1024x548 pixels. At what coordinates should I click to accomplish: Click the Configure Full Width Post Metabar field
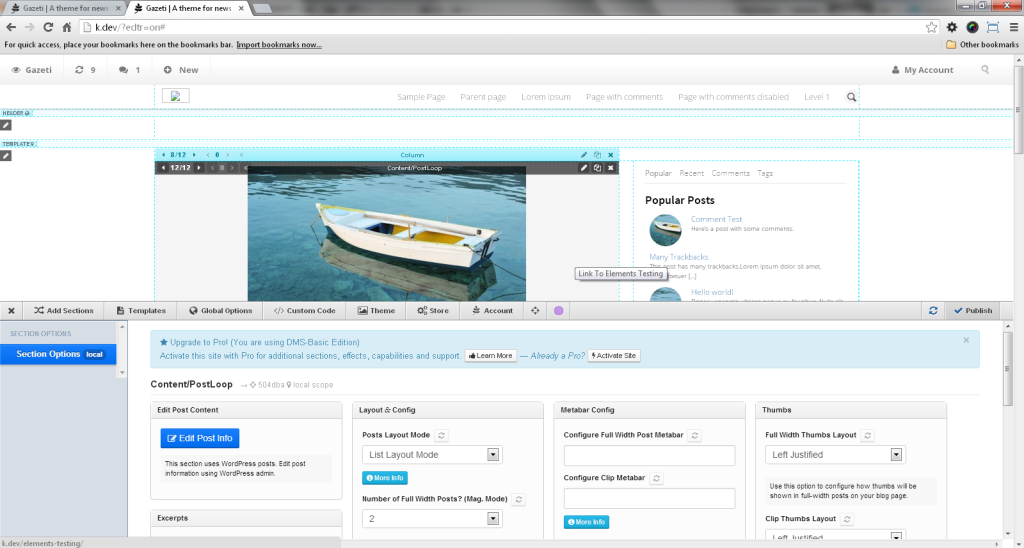649,455
